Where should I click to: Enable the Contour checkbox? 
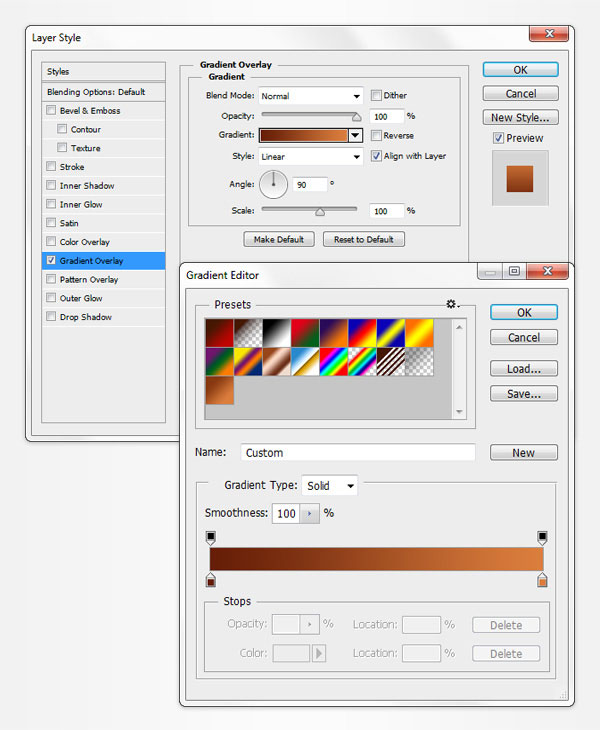[x=62, y=129]
